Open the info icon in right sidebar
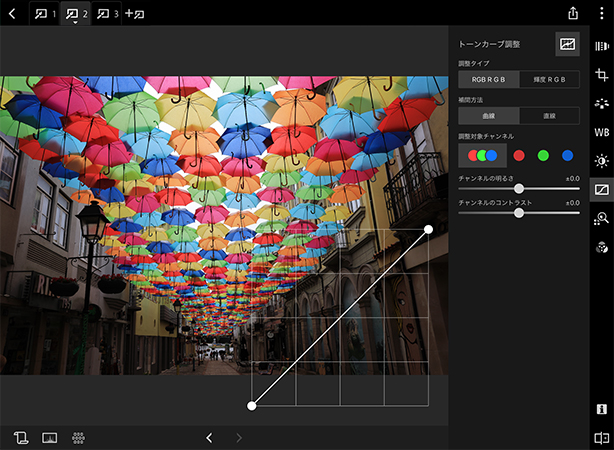The height and width of the screenshot is (450, 614). pos(601,409)
